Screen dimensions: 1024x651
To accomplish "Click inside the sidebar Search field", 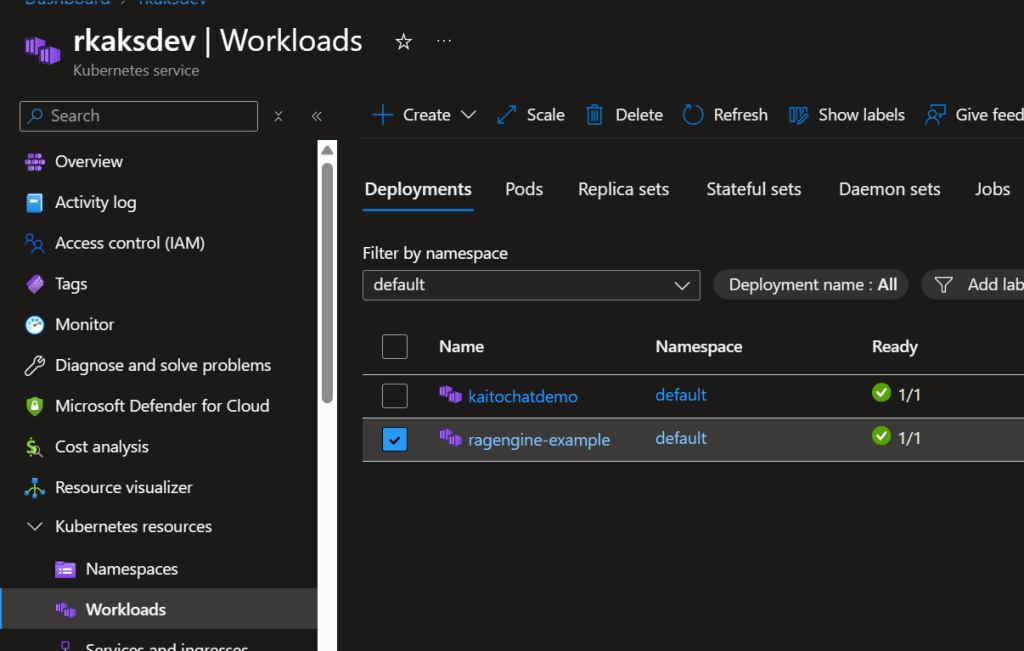I will (150, 116).
